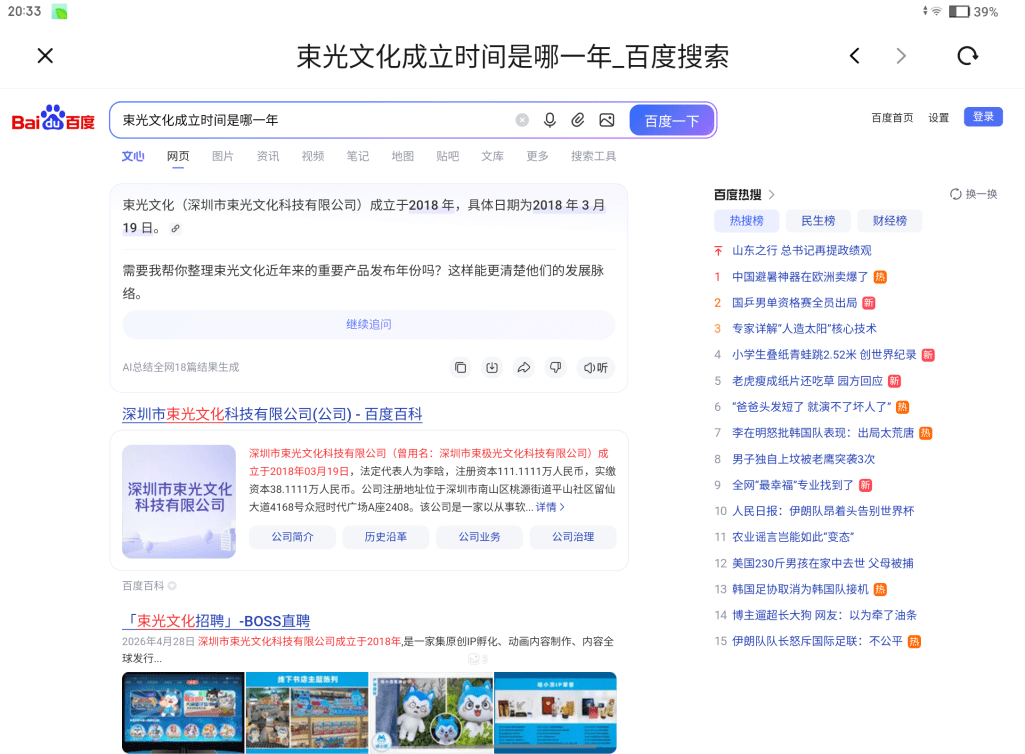Select the 民生榜 tab
This screenshot has width=1025, height=754.
818,221
